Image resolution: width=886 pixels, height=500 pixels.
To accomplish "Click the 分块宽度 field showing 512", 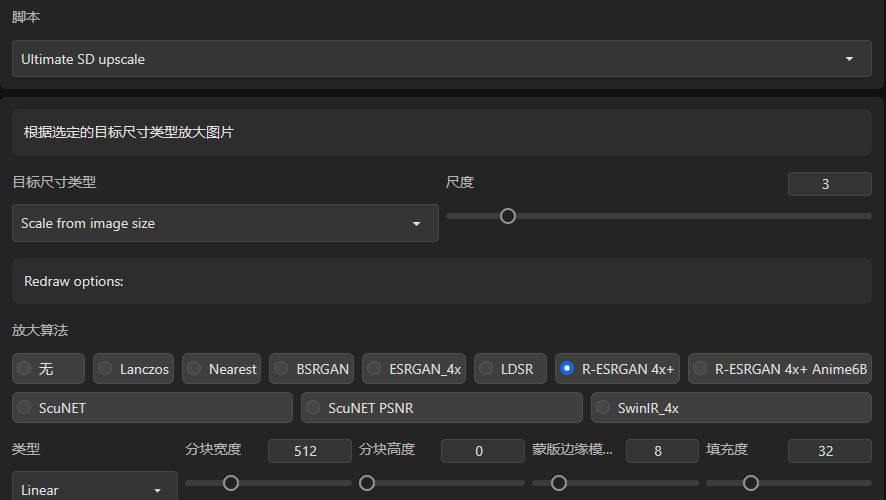I will pos(310,451).
